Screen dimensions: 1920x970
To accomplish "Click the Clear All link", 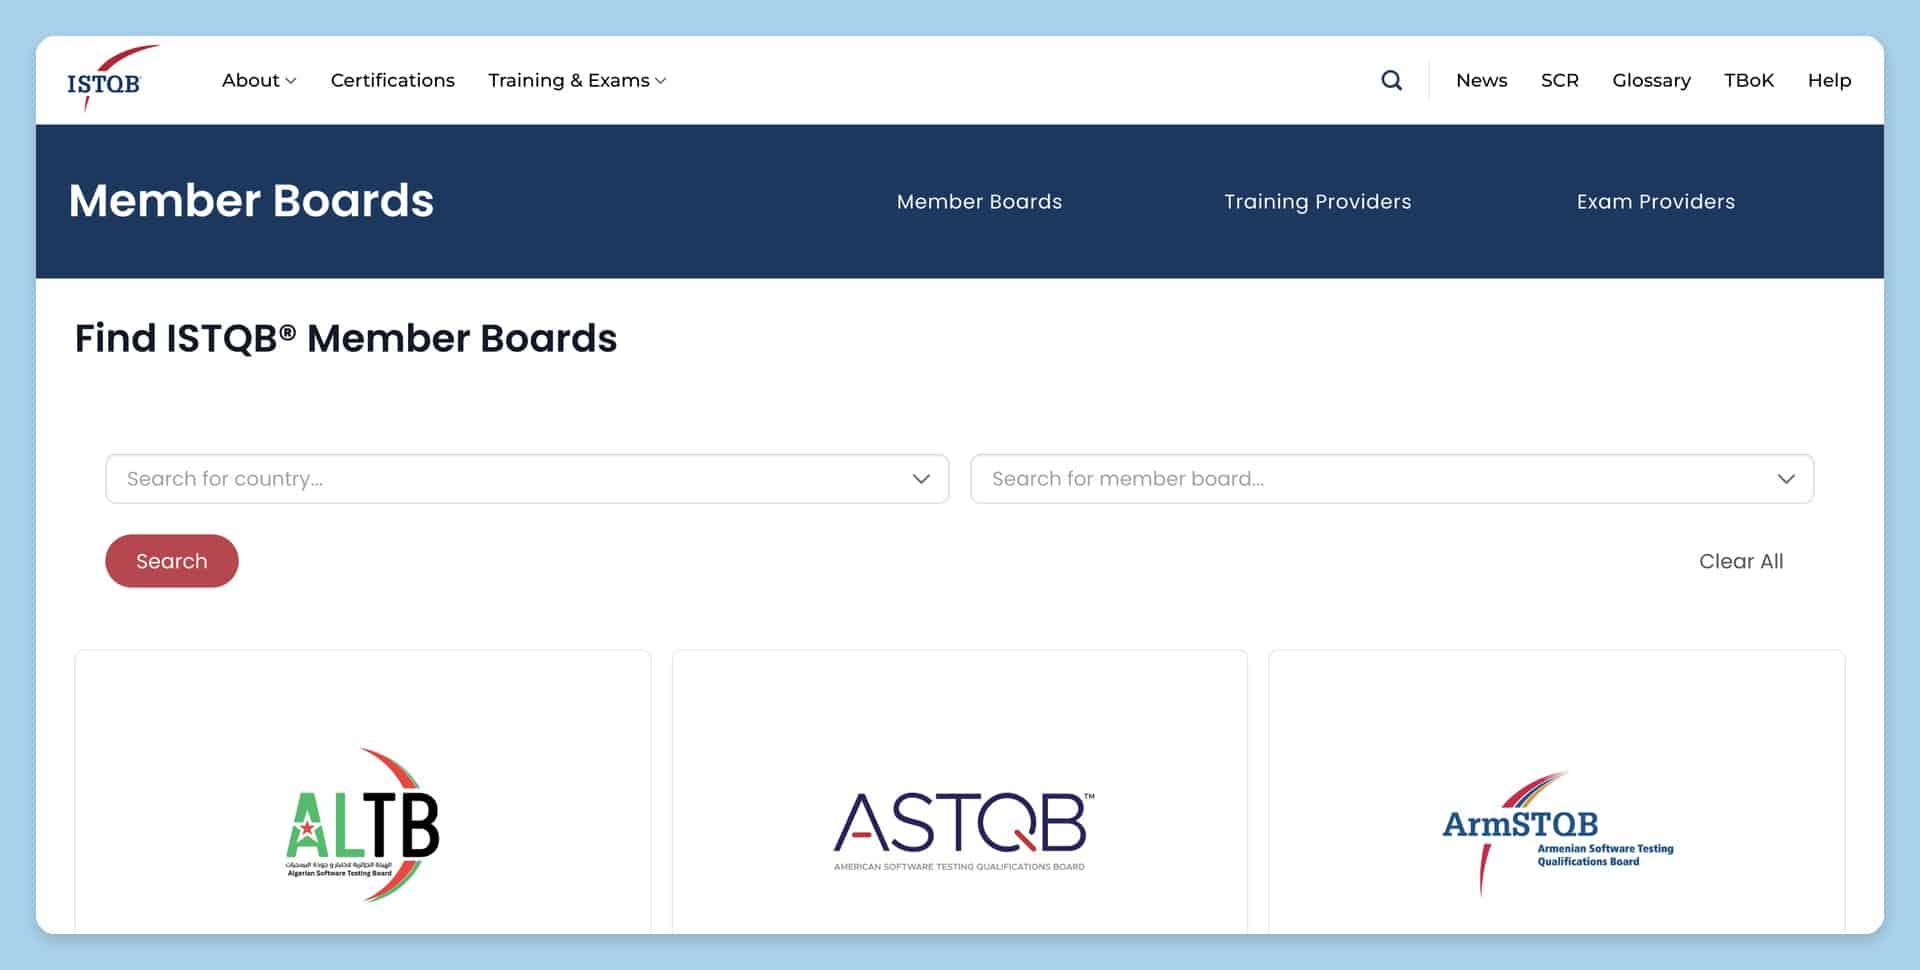I will click(x=1741, y=561).
